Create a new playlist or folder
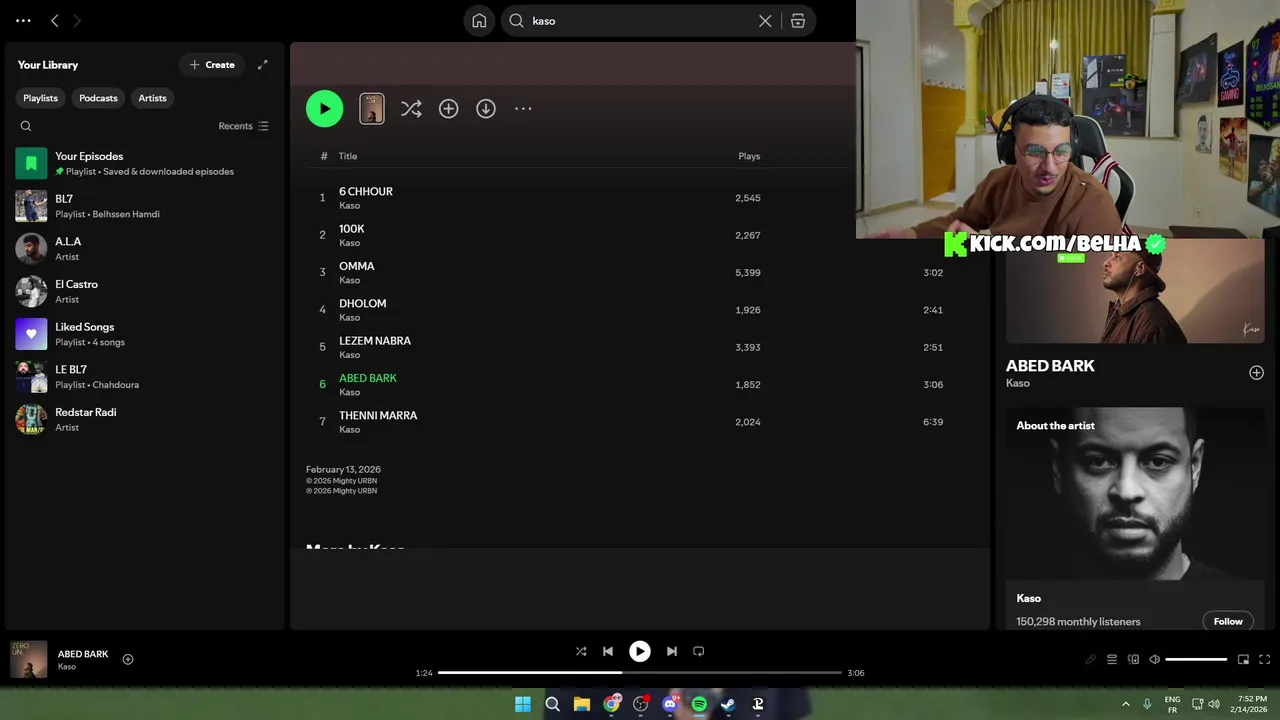 click(x=212, y=65)
